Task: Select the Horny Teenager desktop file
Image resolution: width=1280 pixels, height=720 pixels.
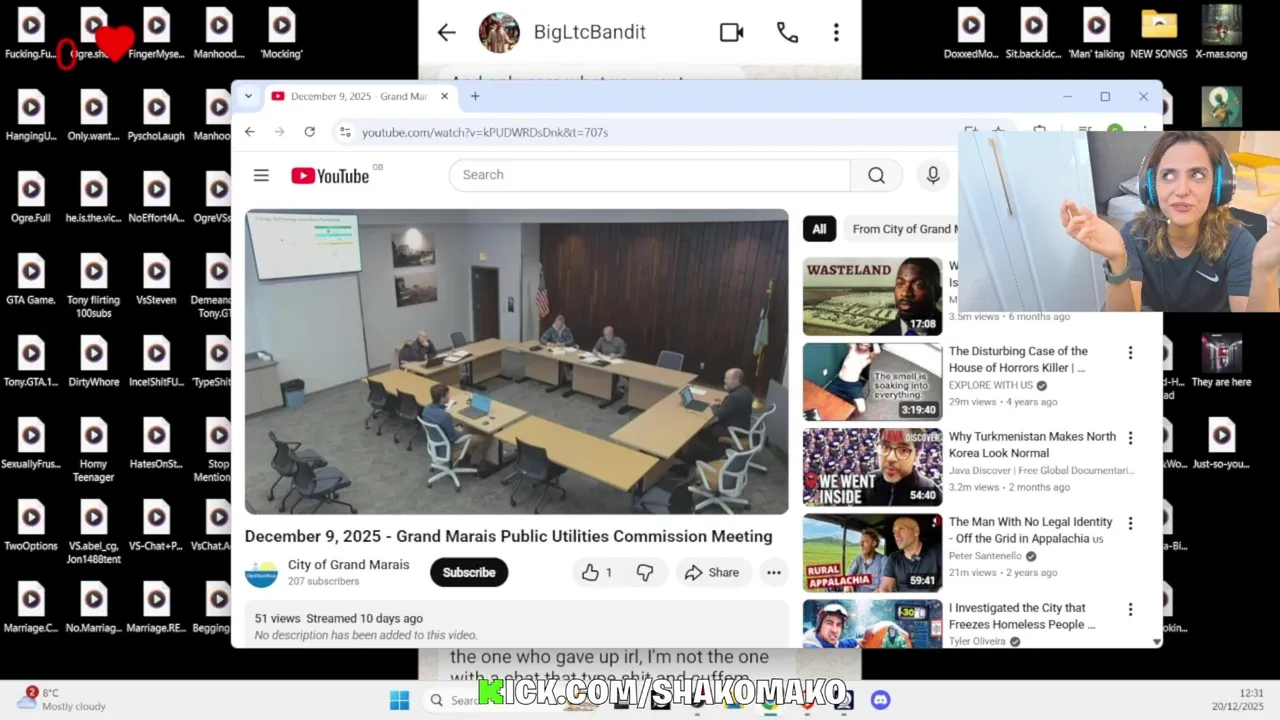Action: click(94, 450)
